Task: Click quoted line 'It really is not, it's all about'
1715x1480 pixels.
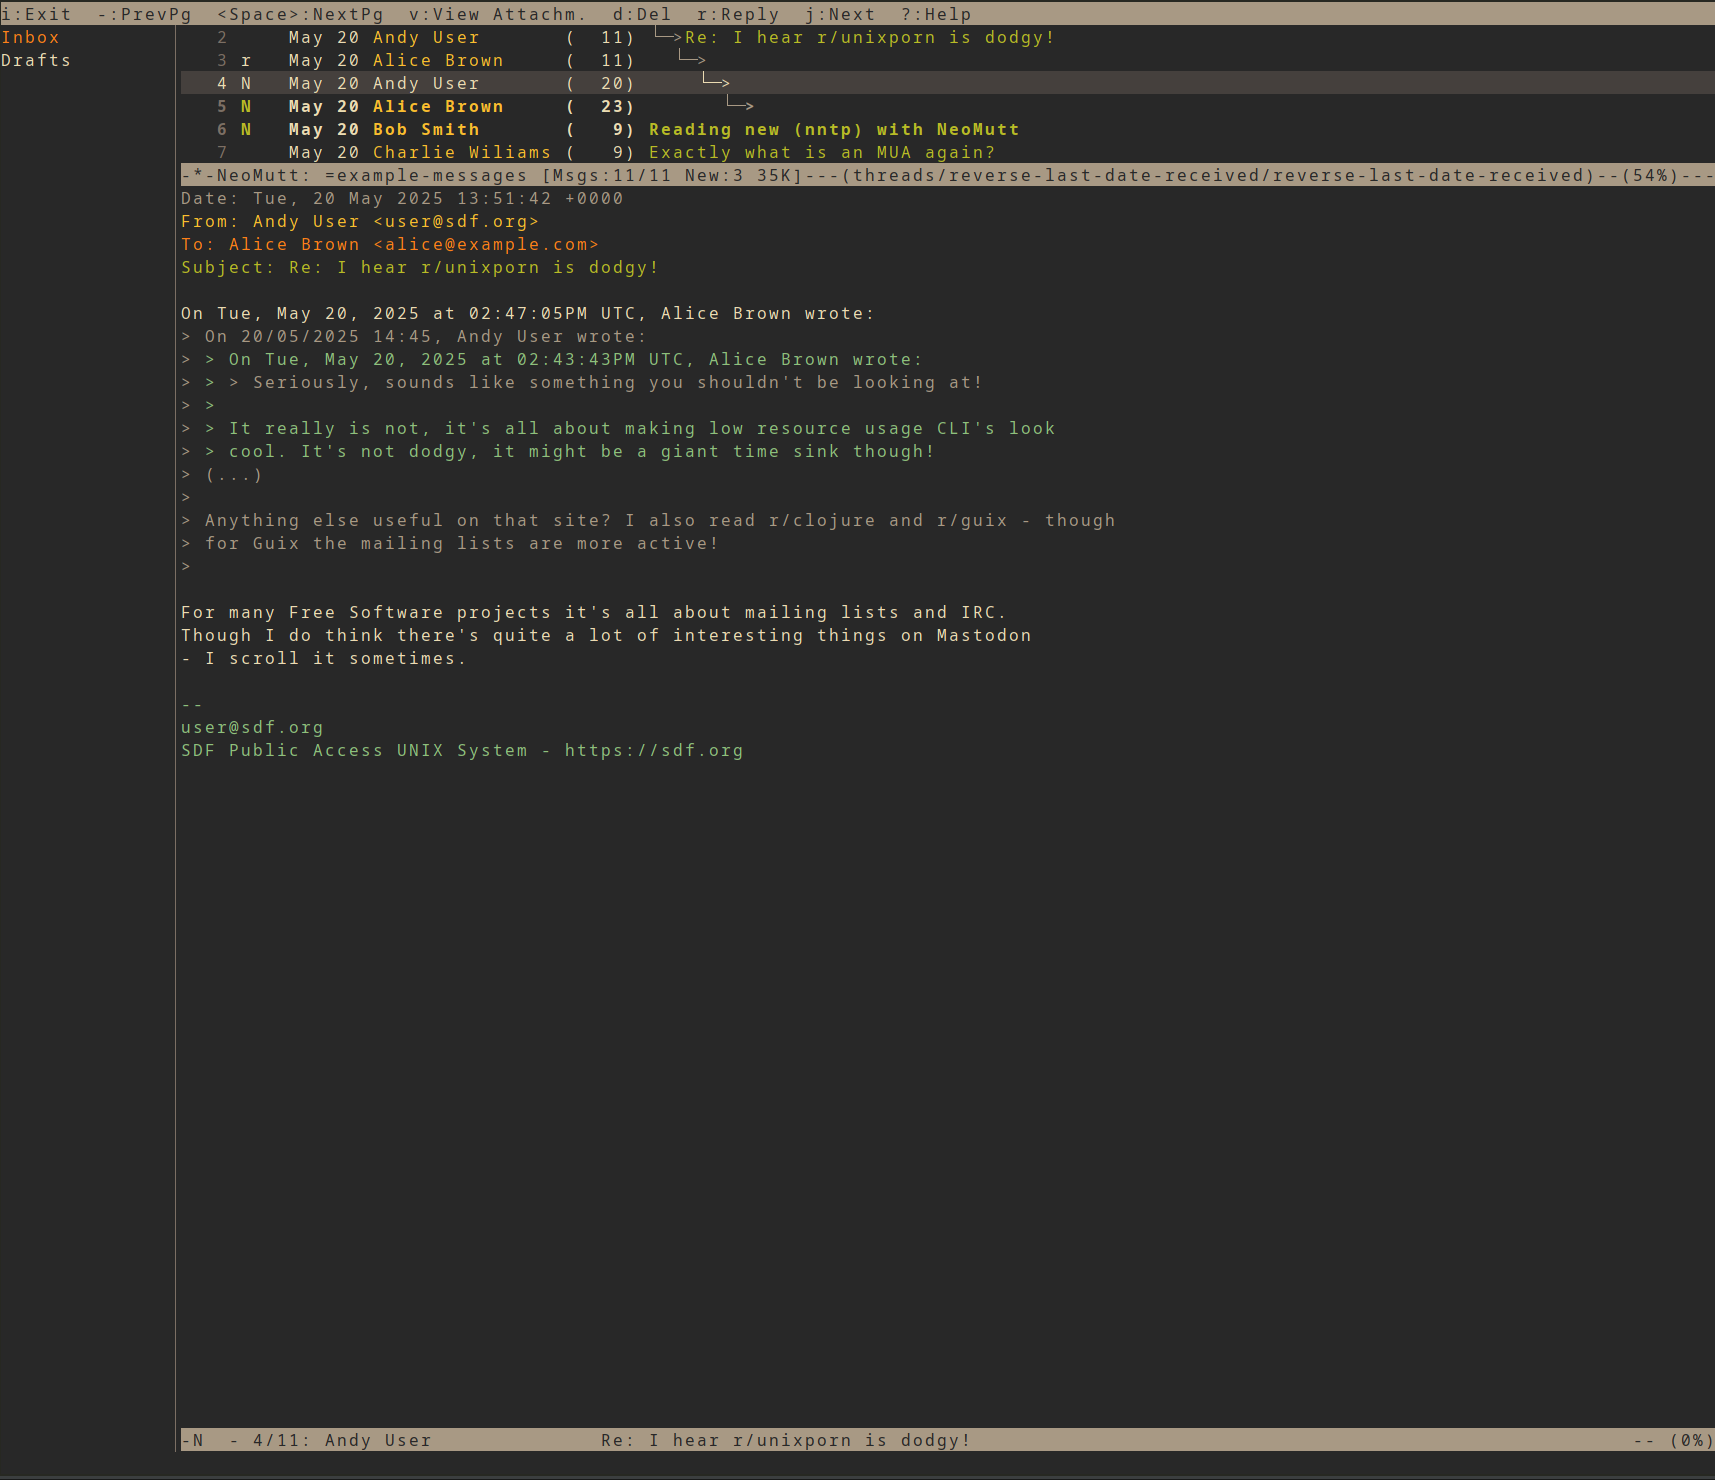Action: click(x=618, y=428)
